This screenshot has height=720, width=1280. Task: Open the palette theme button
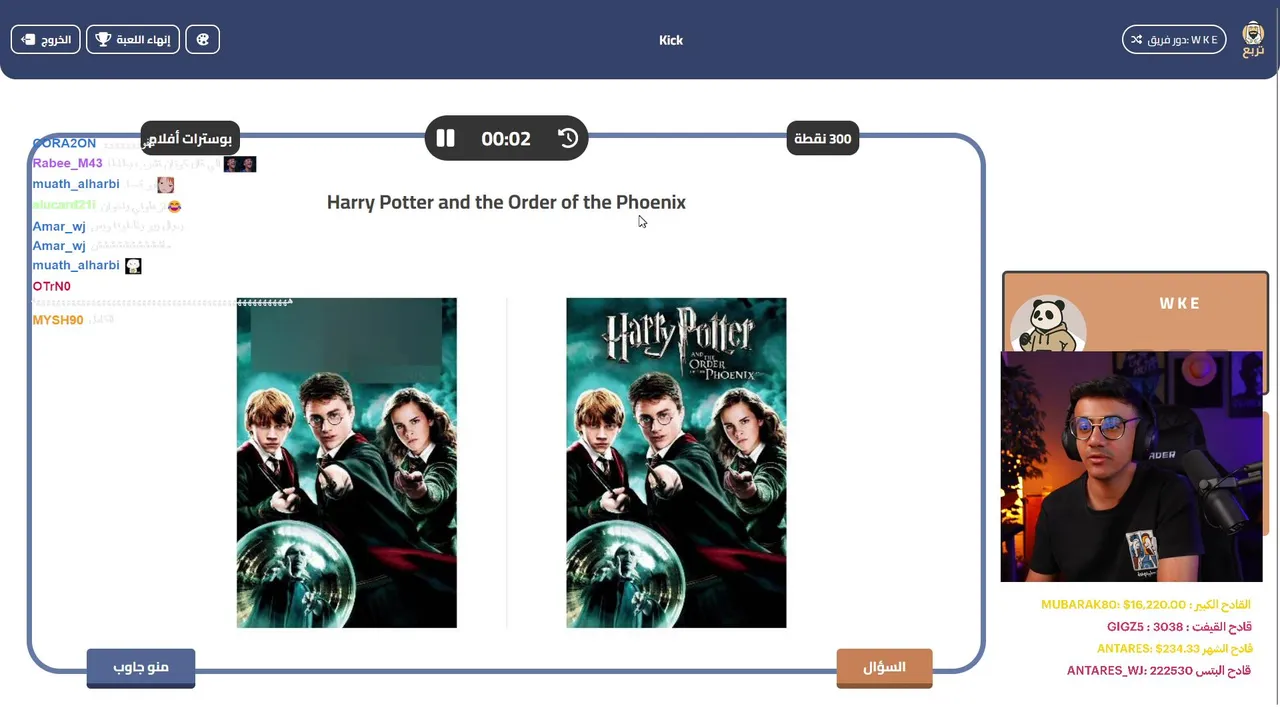pos(202,40)
